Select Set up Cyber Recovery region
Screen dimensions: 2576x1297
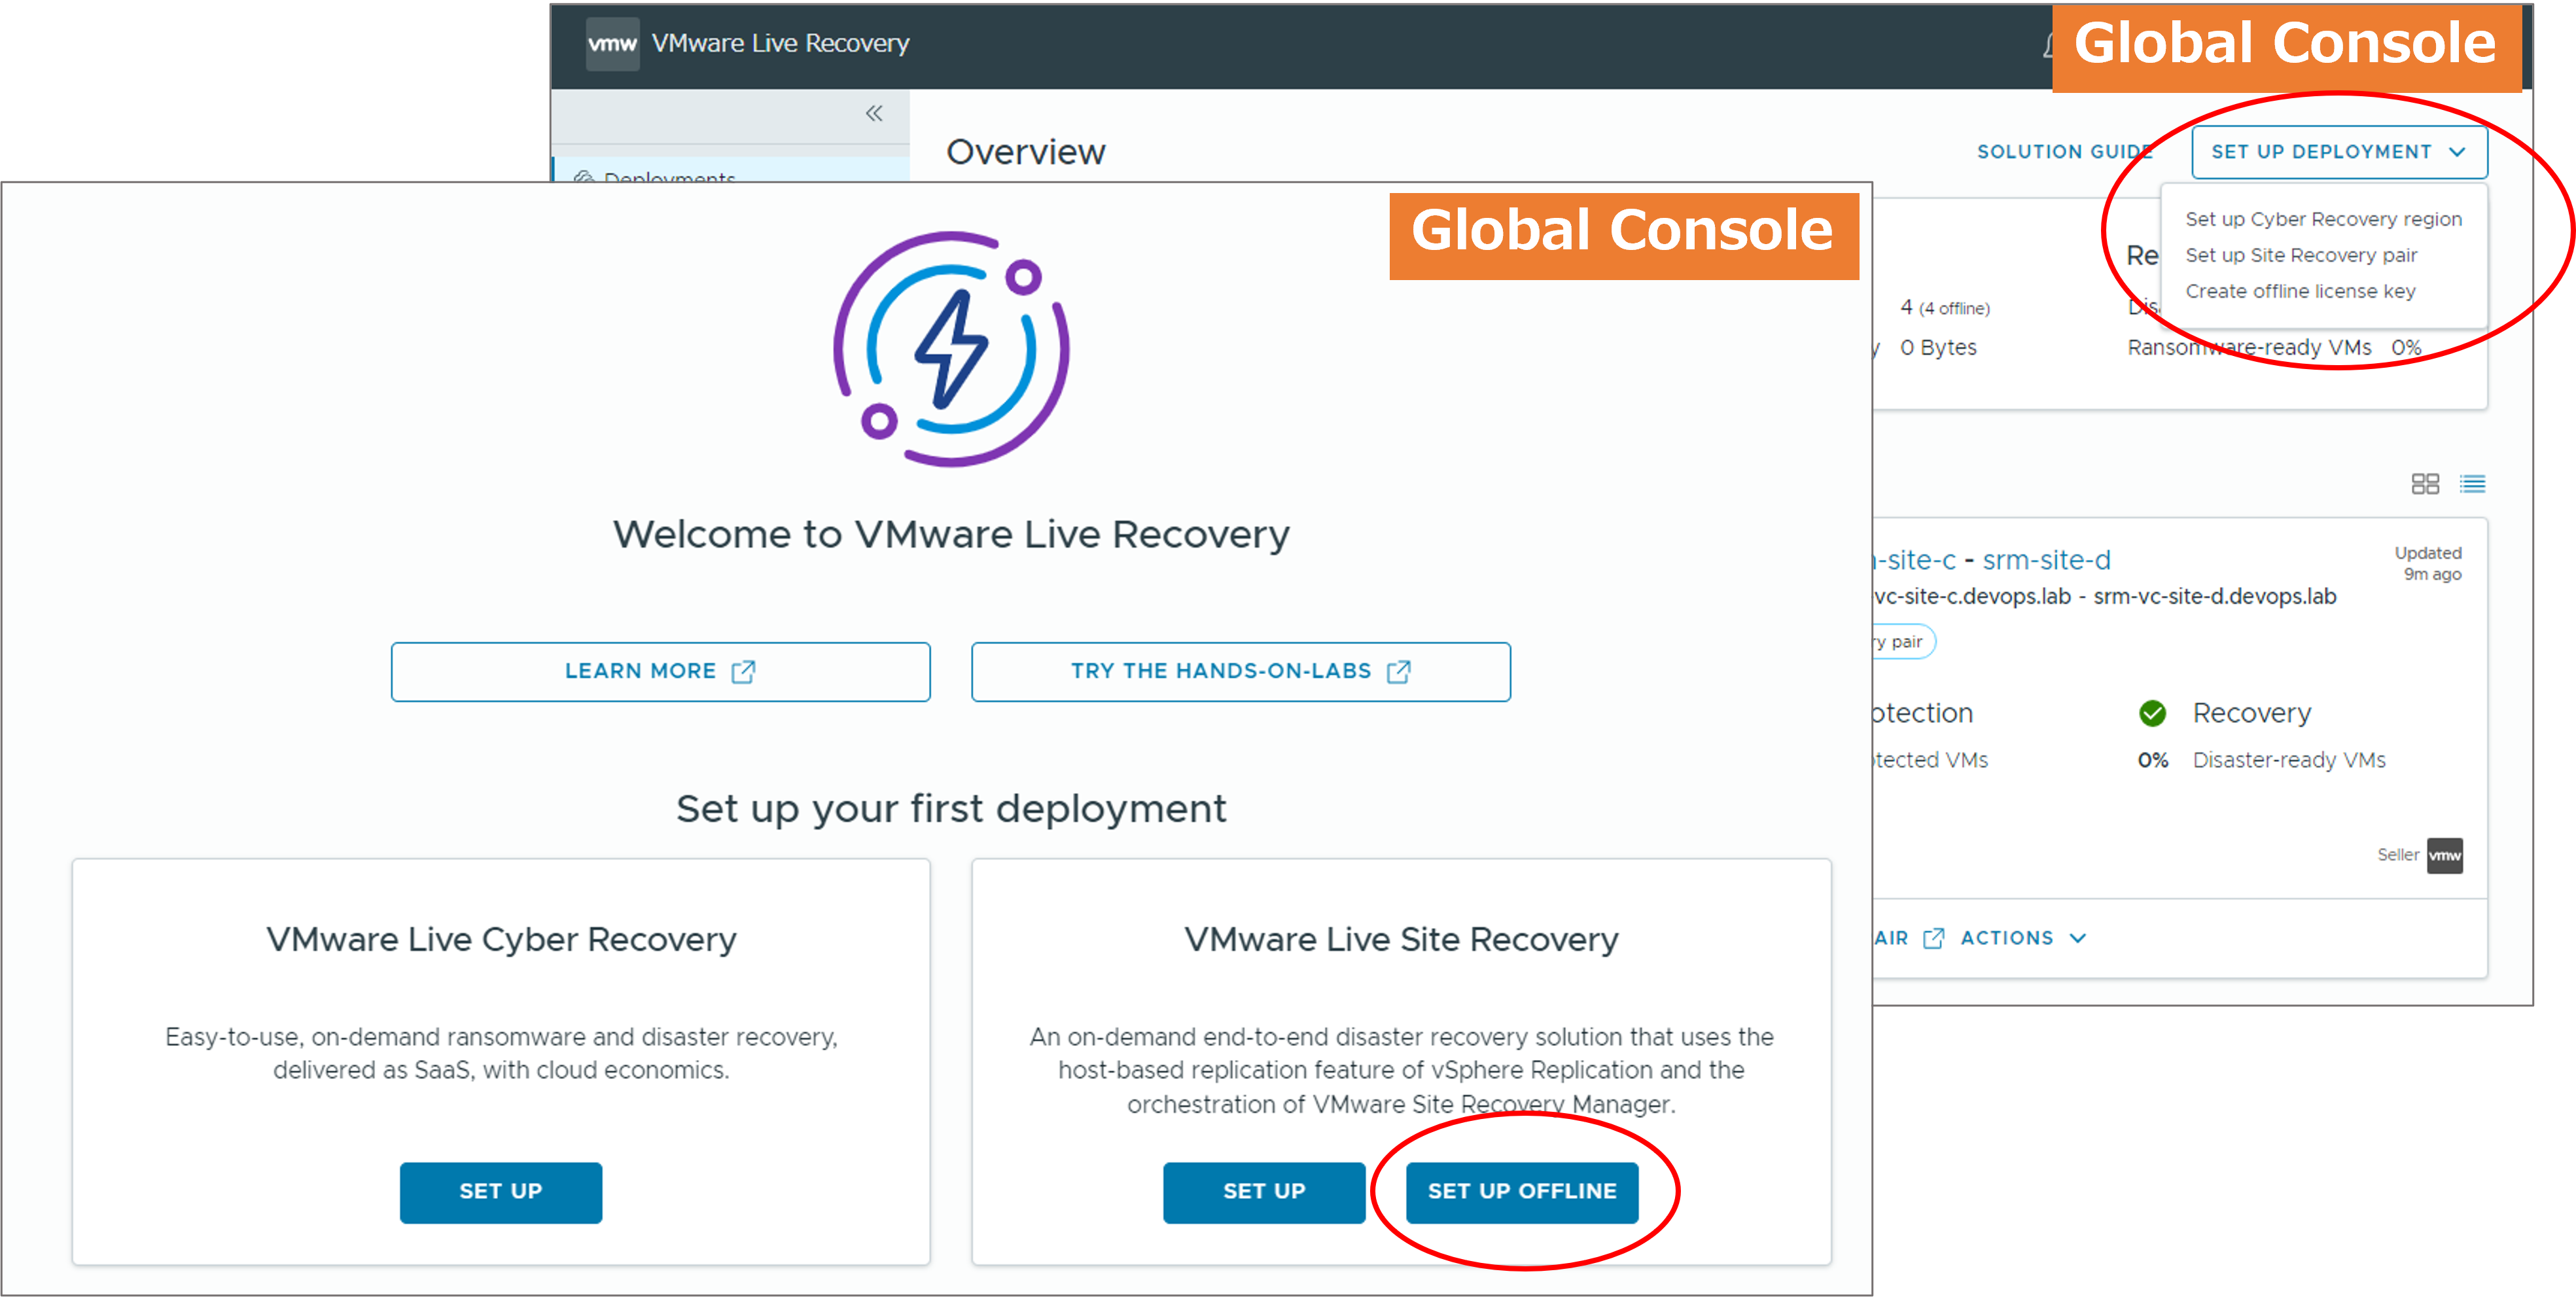pyautogui.click(x=2322, y=219)
